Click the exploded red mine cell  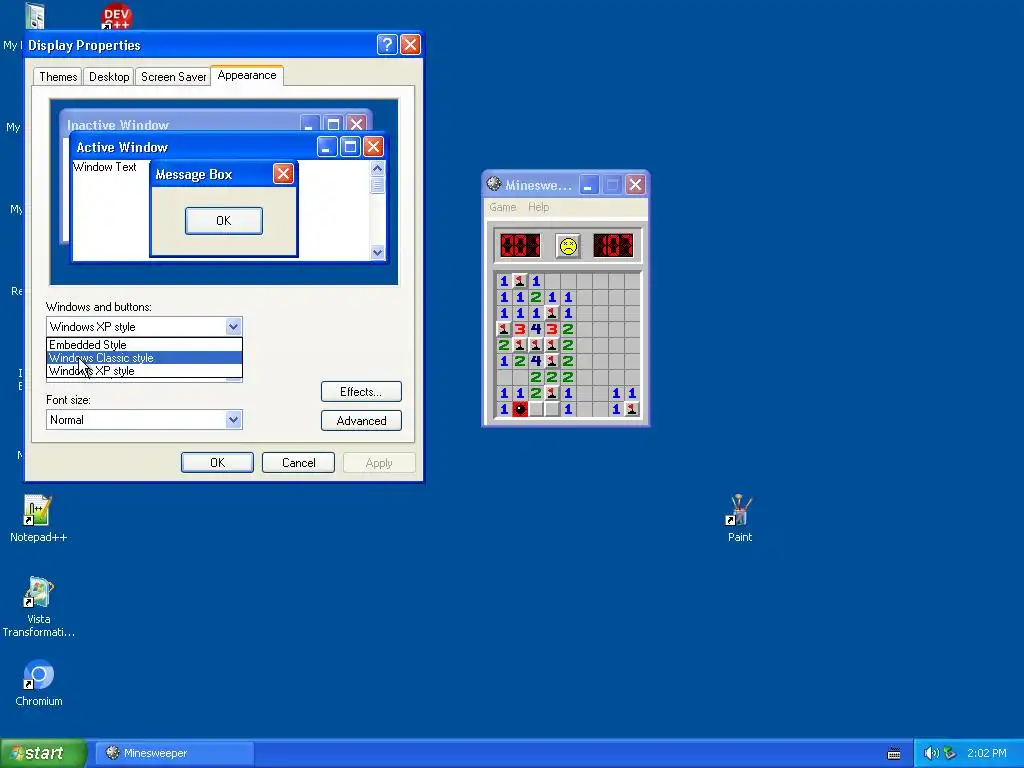pos(520,409)
